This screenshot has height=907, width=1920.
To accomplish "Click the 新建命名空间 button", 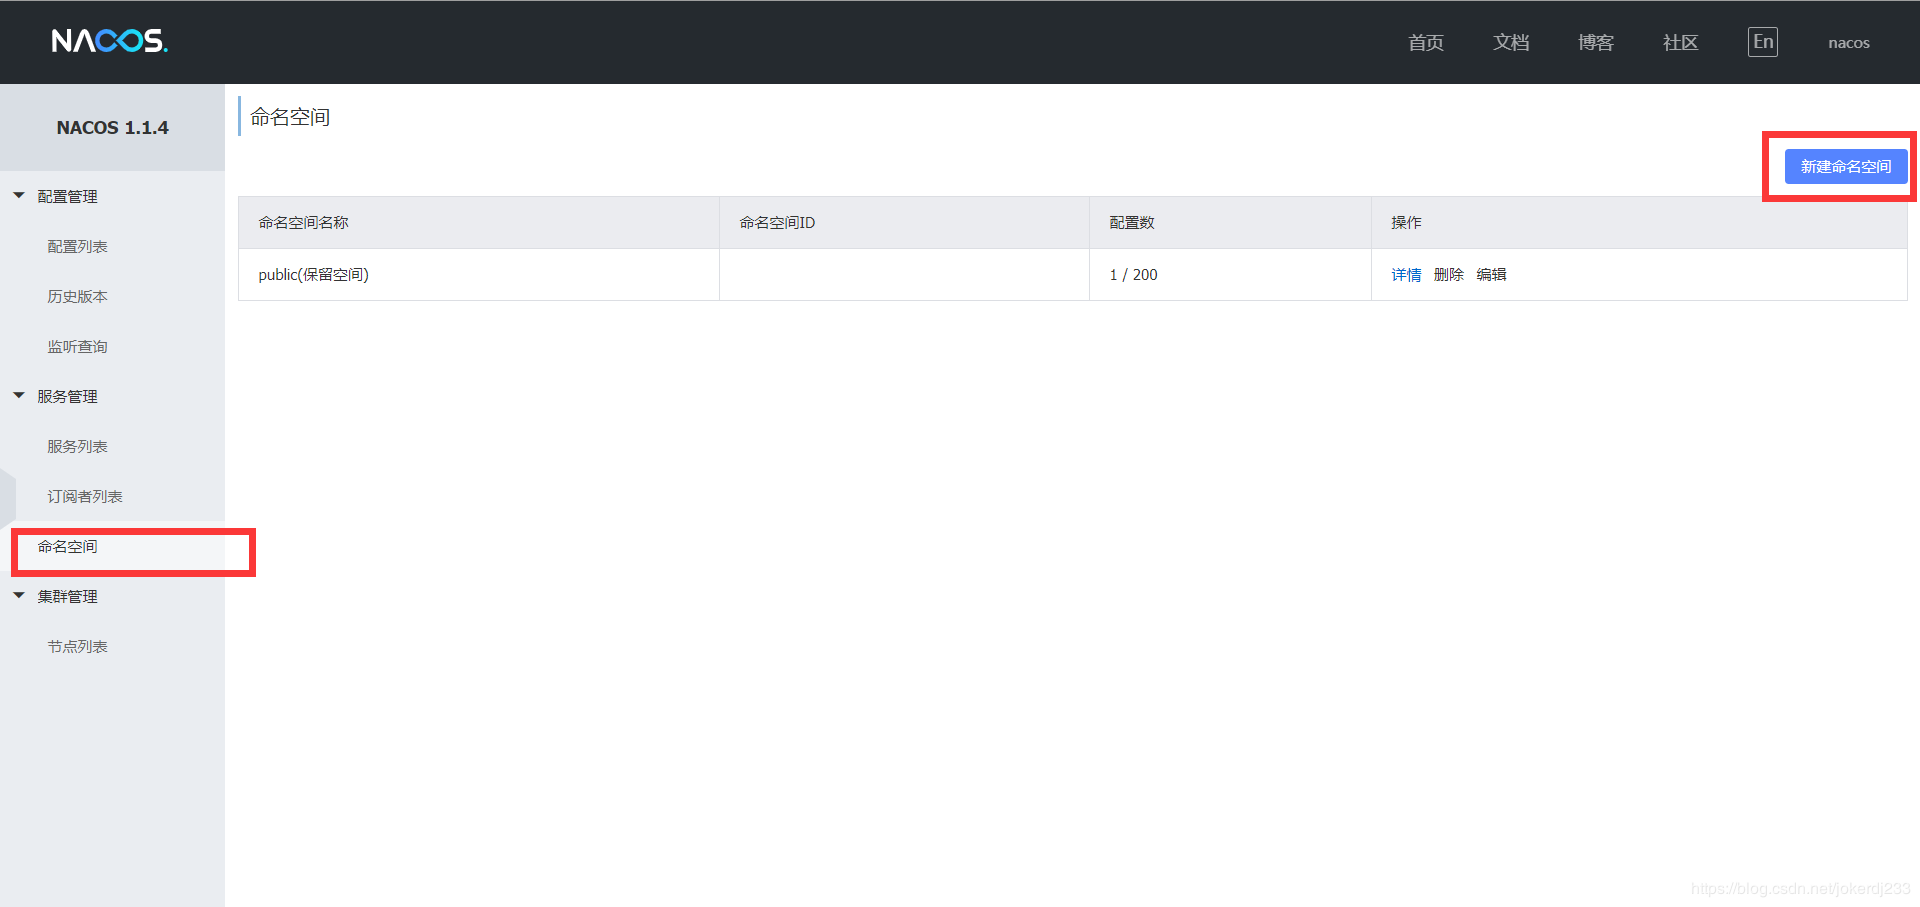I will [1846, 167].
